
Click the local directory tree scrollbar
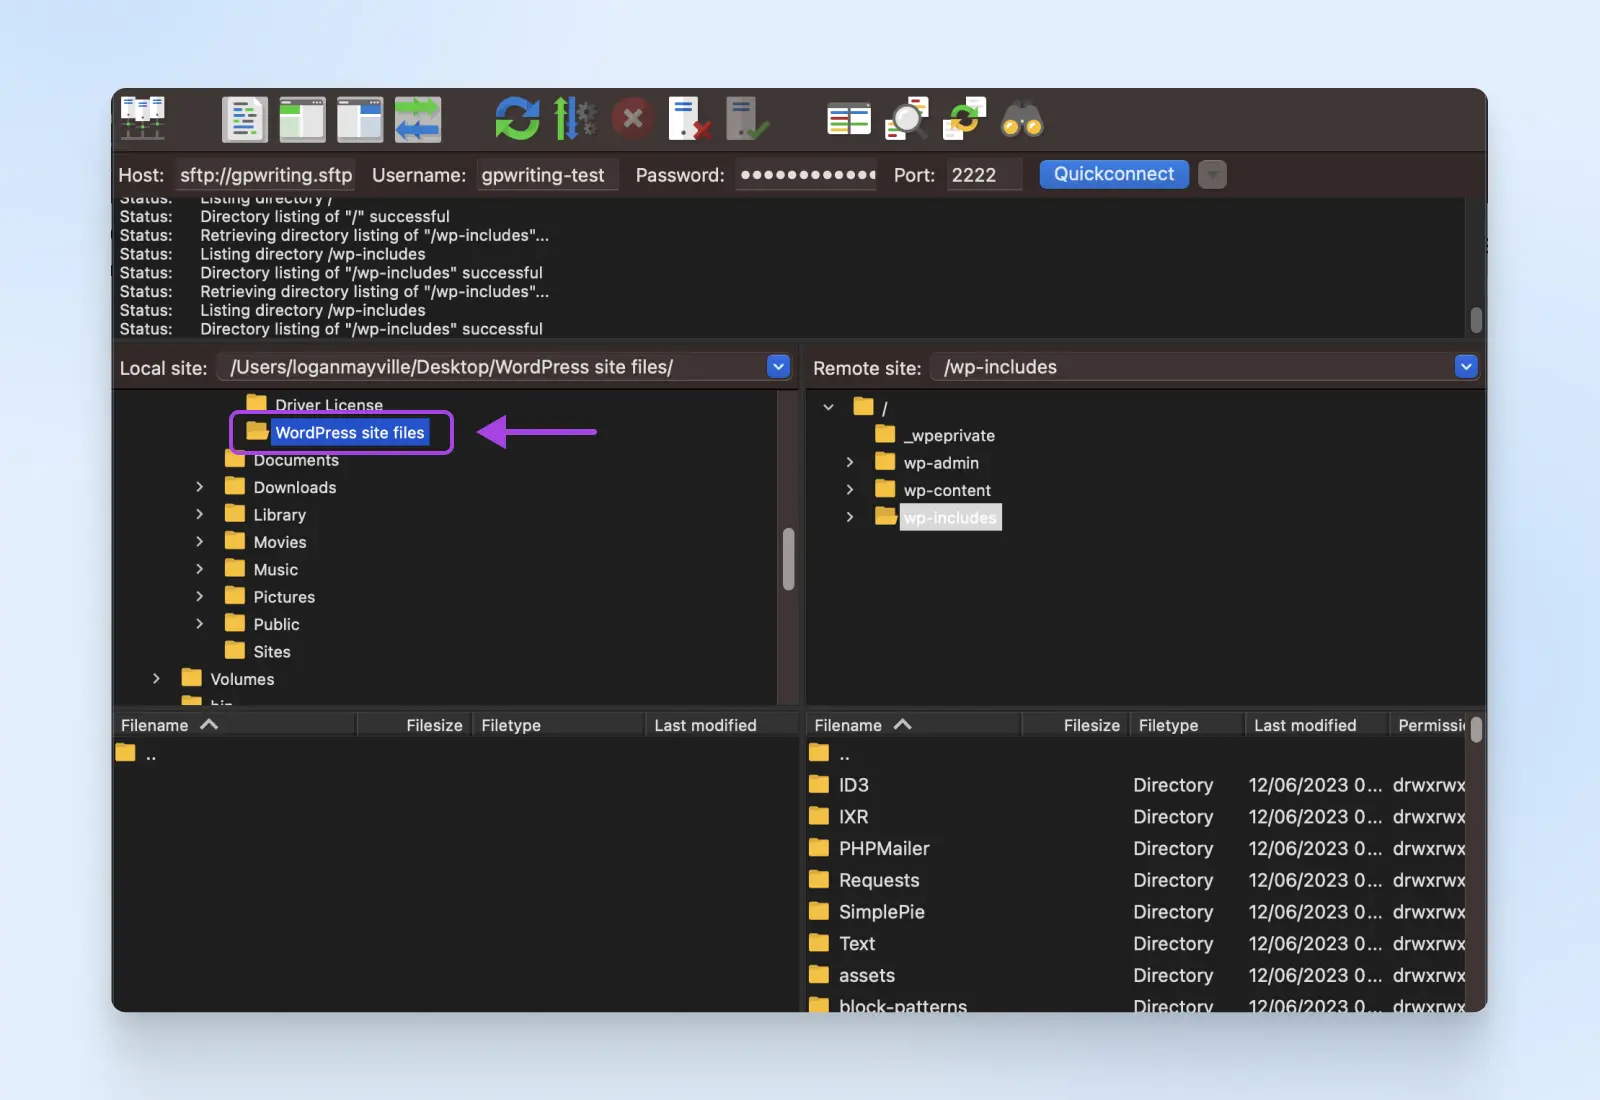click(x=788, y=560)
